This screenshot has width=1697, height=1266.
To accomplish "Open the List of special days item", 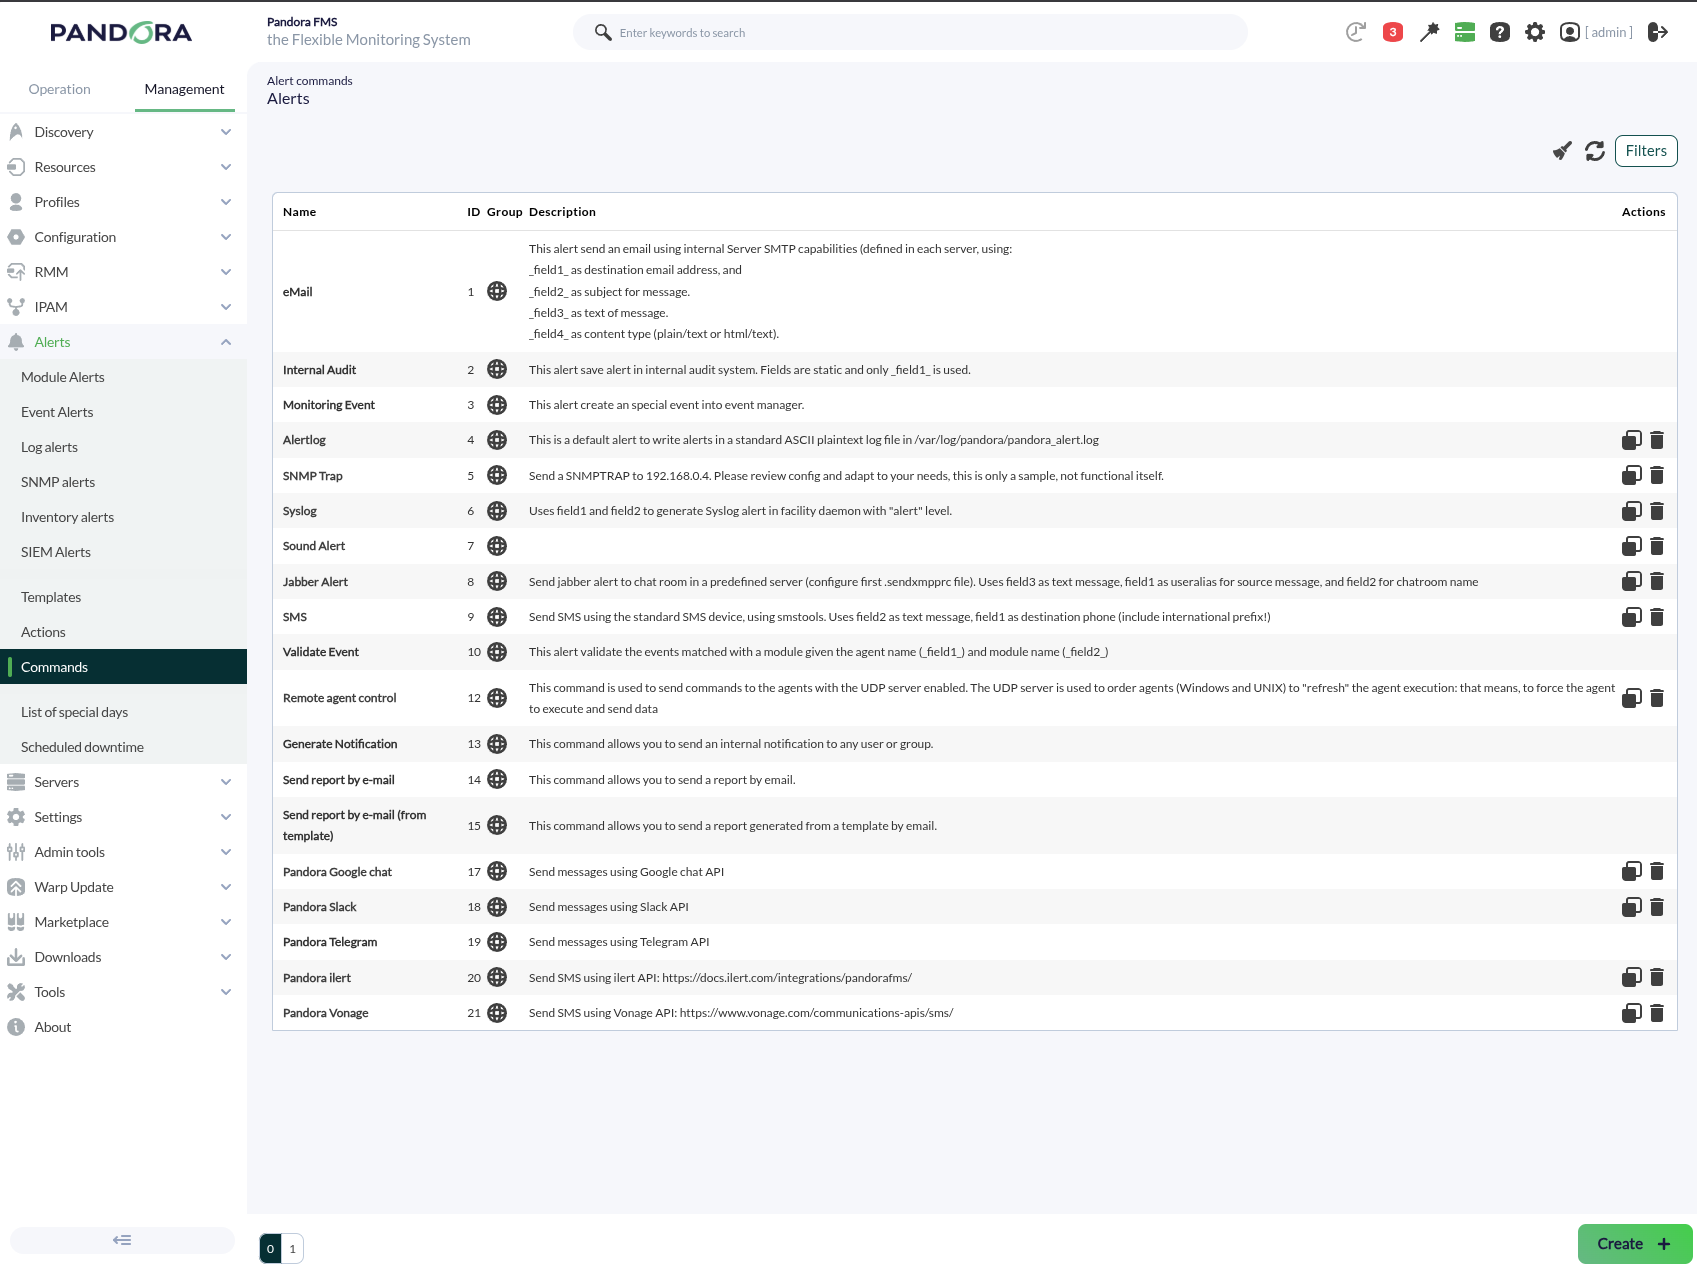I will tap(74, 712).
